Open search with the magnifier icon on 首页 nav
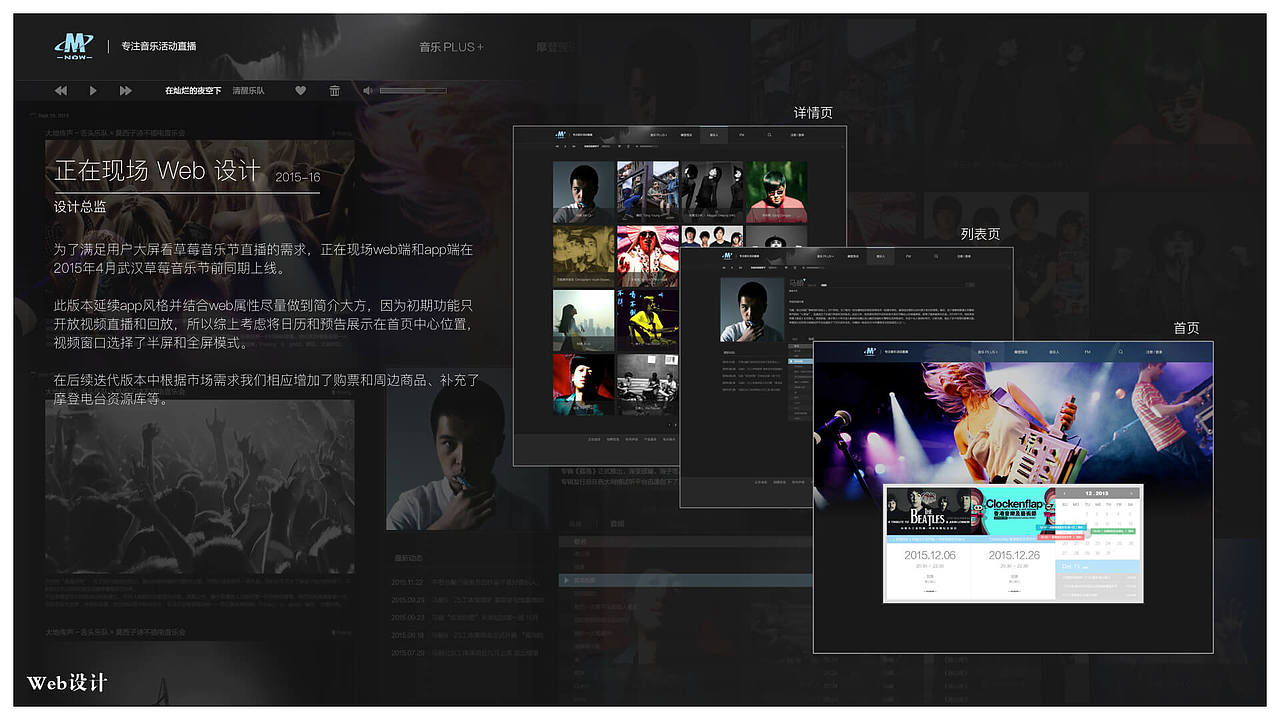 tap(1122, 353)
